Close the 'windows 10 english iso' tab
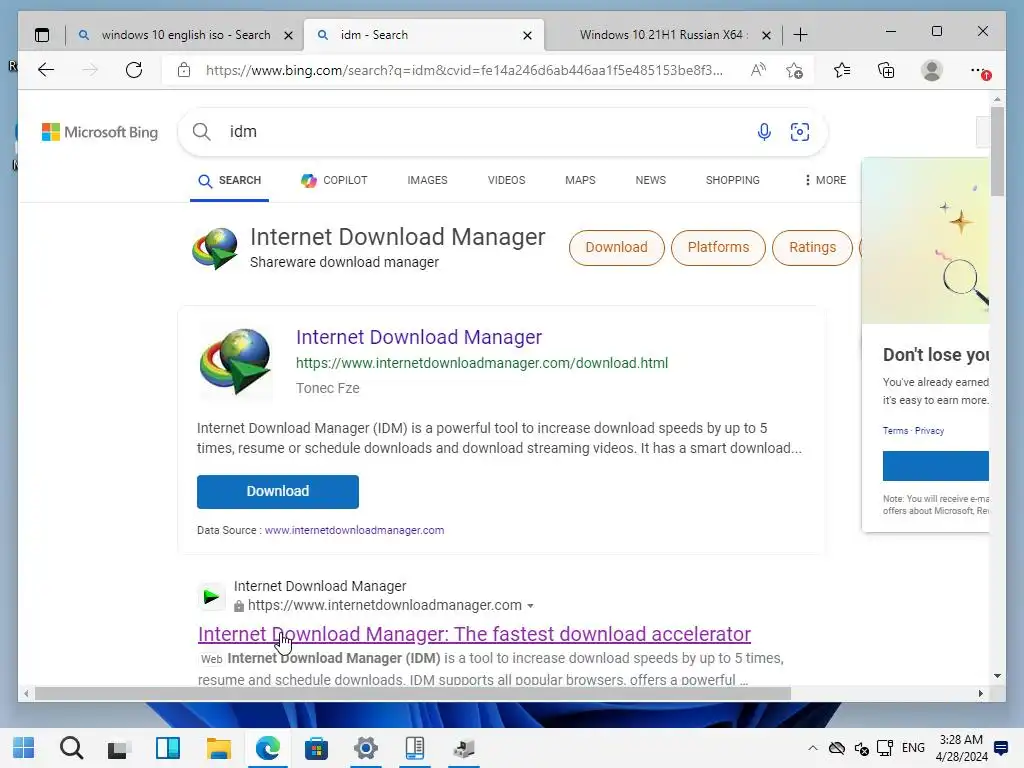The width and height of the screenshot is (1024, 768). click(x=288, y=35)
